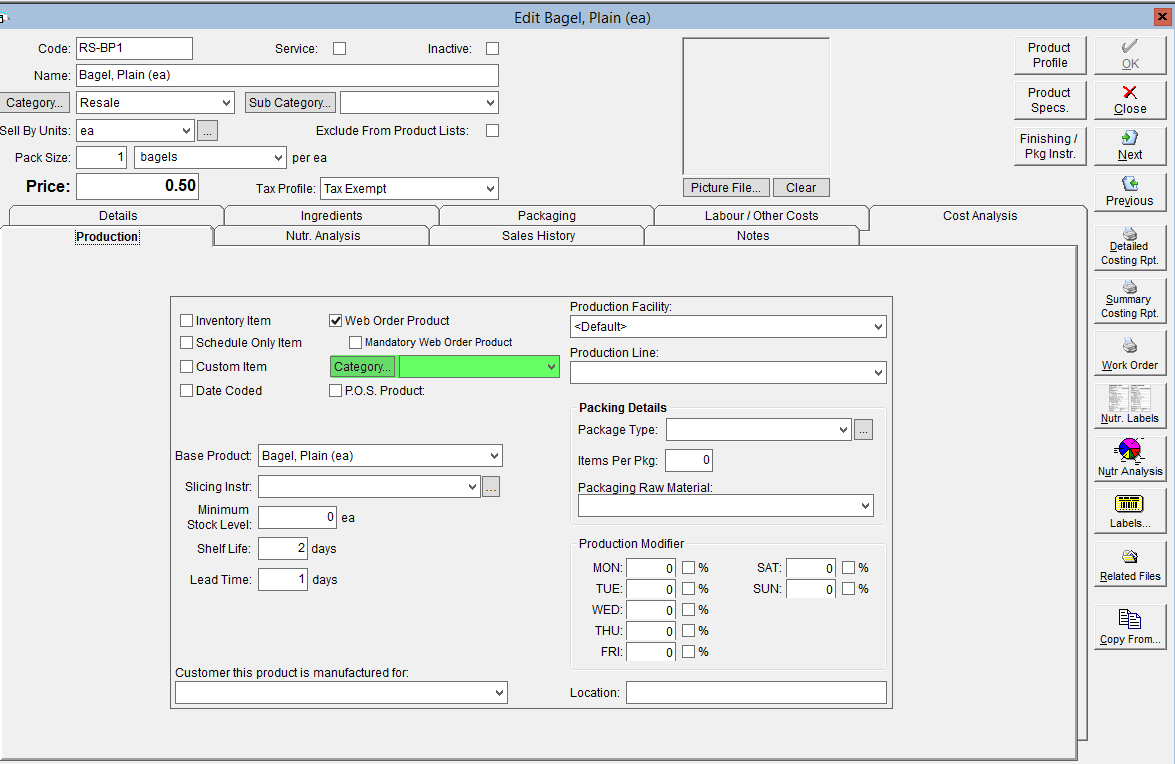The height and width of the screenshot is (764, 1175).
Task: Switch to the Details tab
Action: pyautogui.click(x=118, y=216)
